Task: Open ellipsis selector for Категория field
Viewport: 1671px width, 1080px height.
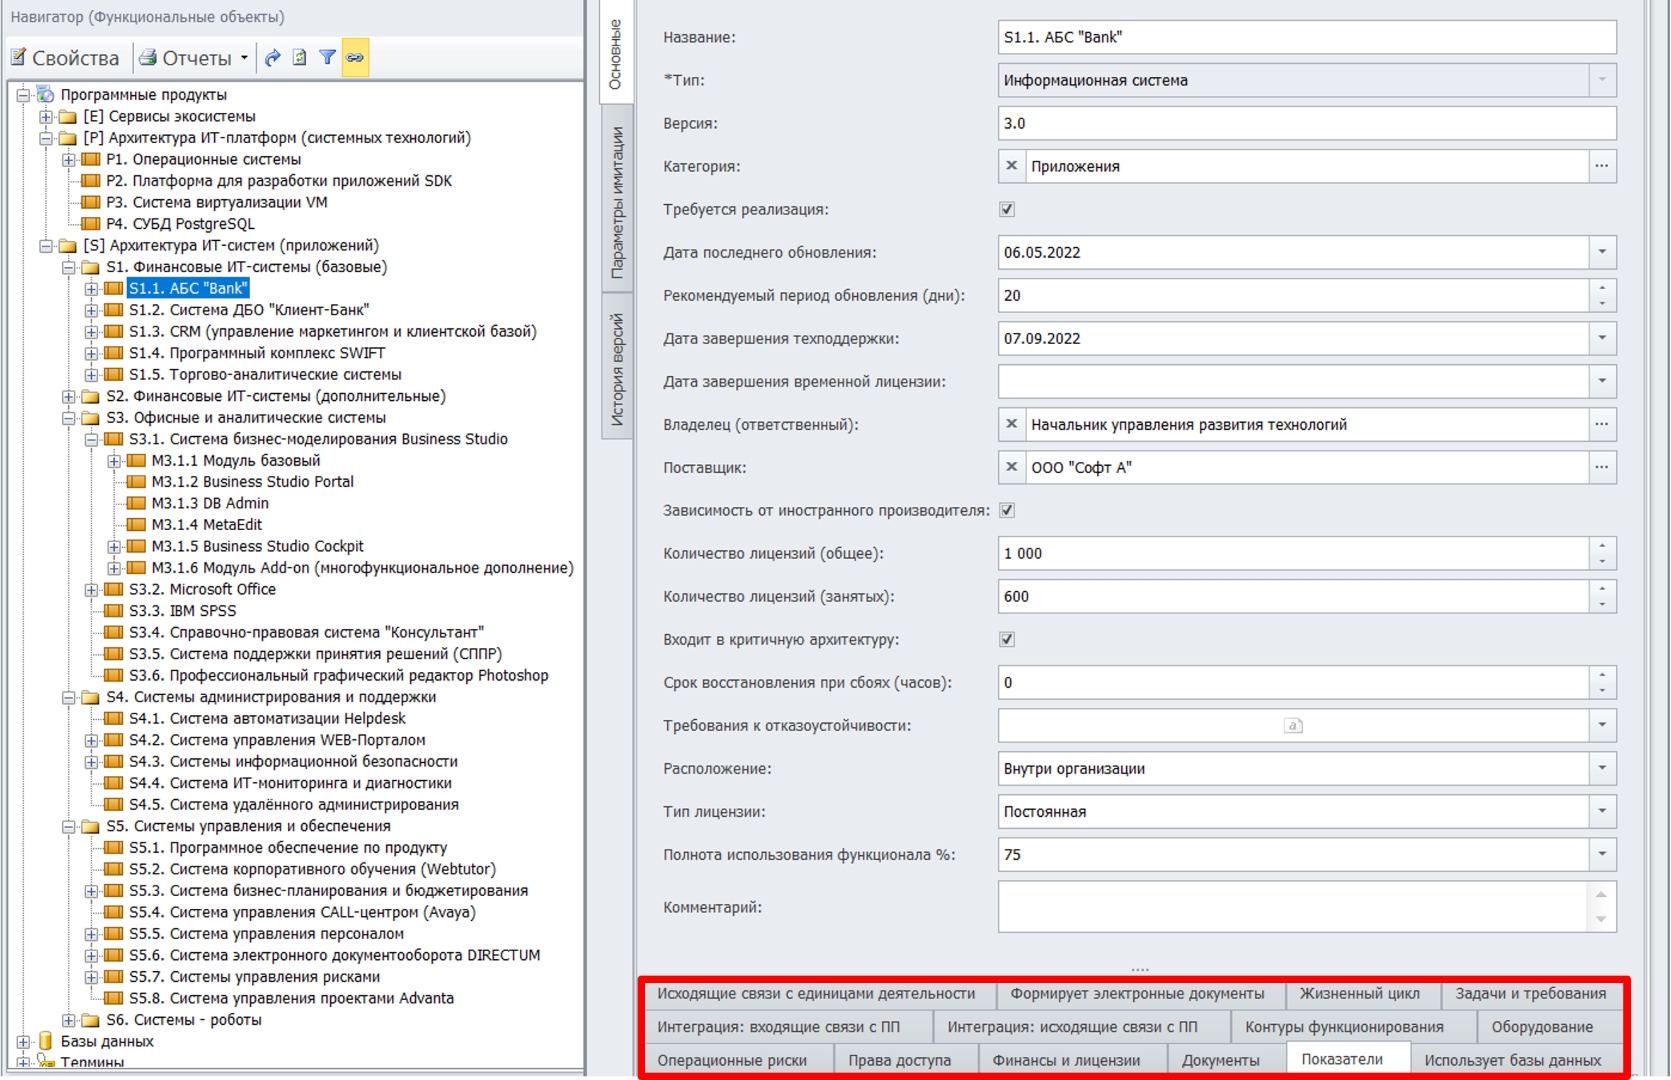Action: click(x=1602, y=166)
